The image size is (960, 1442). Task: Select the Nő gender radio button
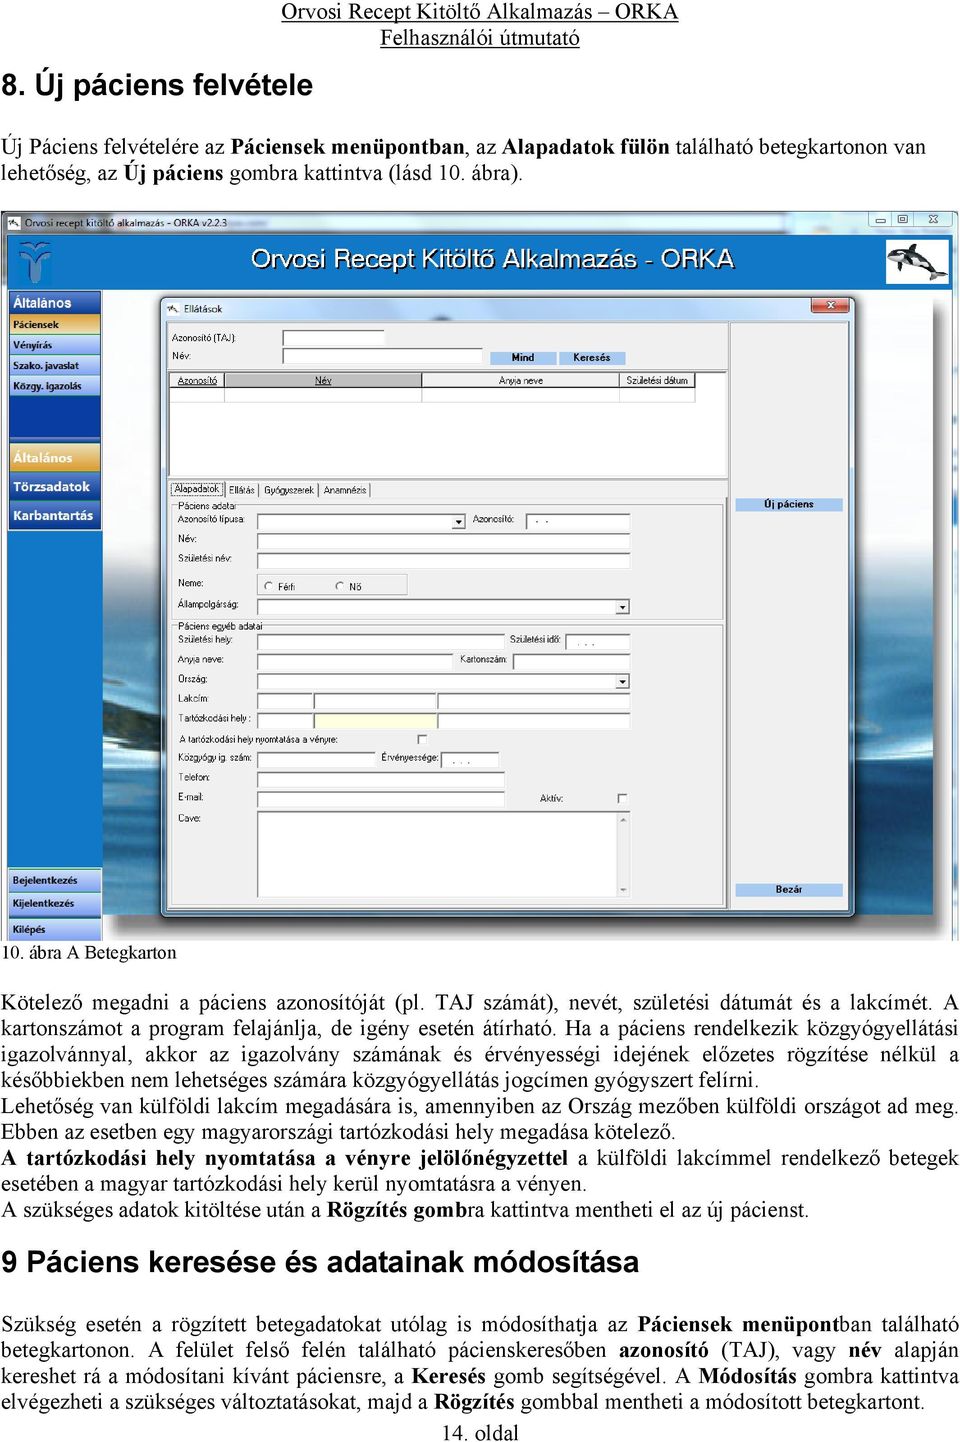(340, 586)
